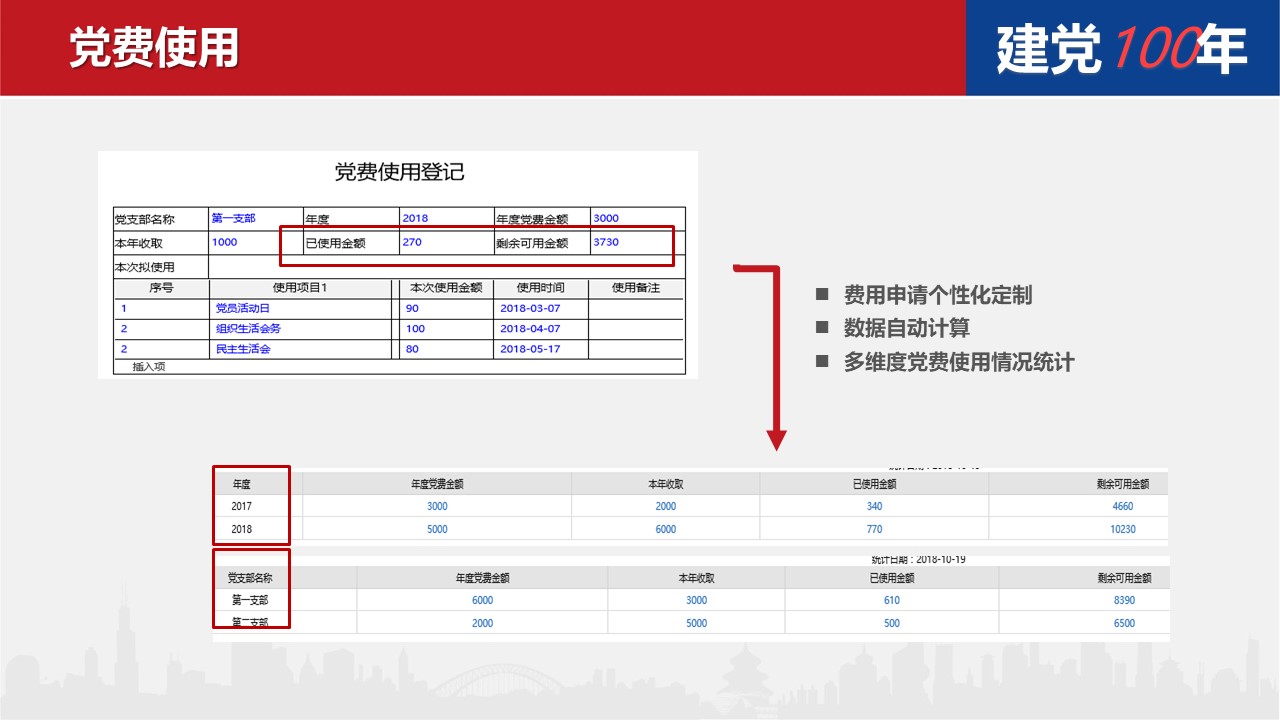Screen dimensions: 1280x720
Task: Click the empty 本次拟使用 input field
Action: pyautogui.click(x=445, y=267)
